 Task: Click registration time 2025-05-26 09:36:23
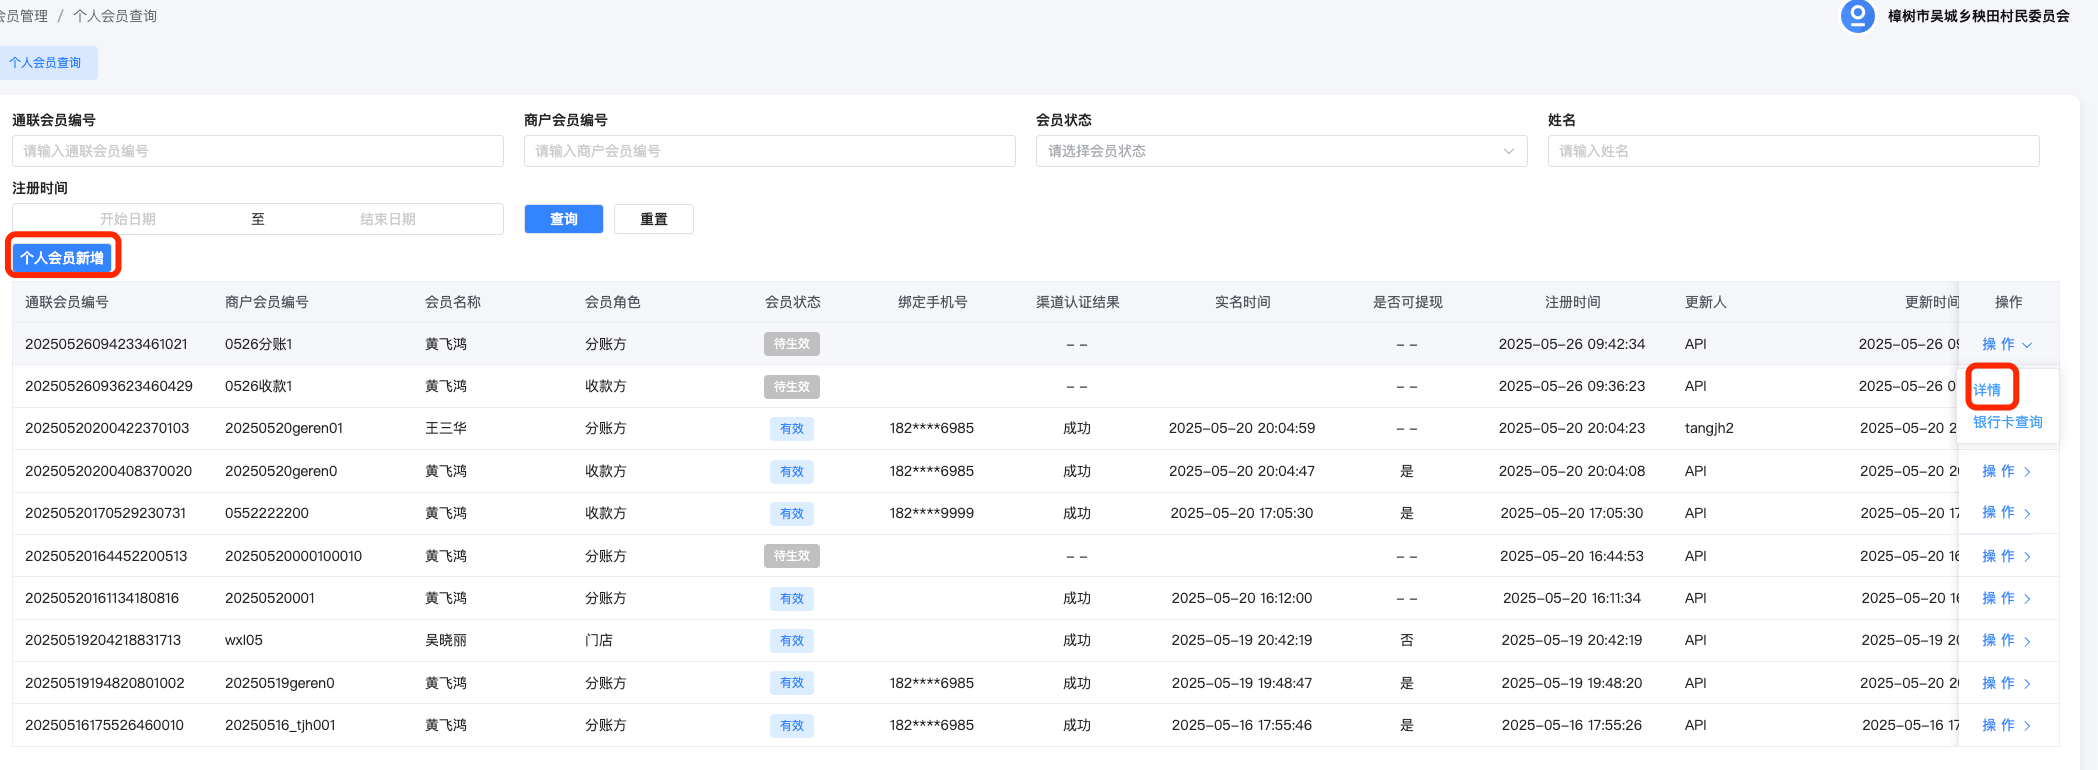point(1572,386)
